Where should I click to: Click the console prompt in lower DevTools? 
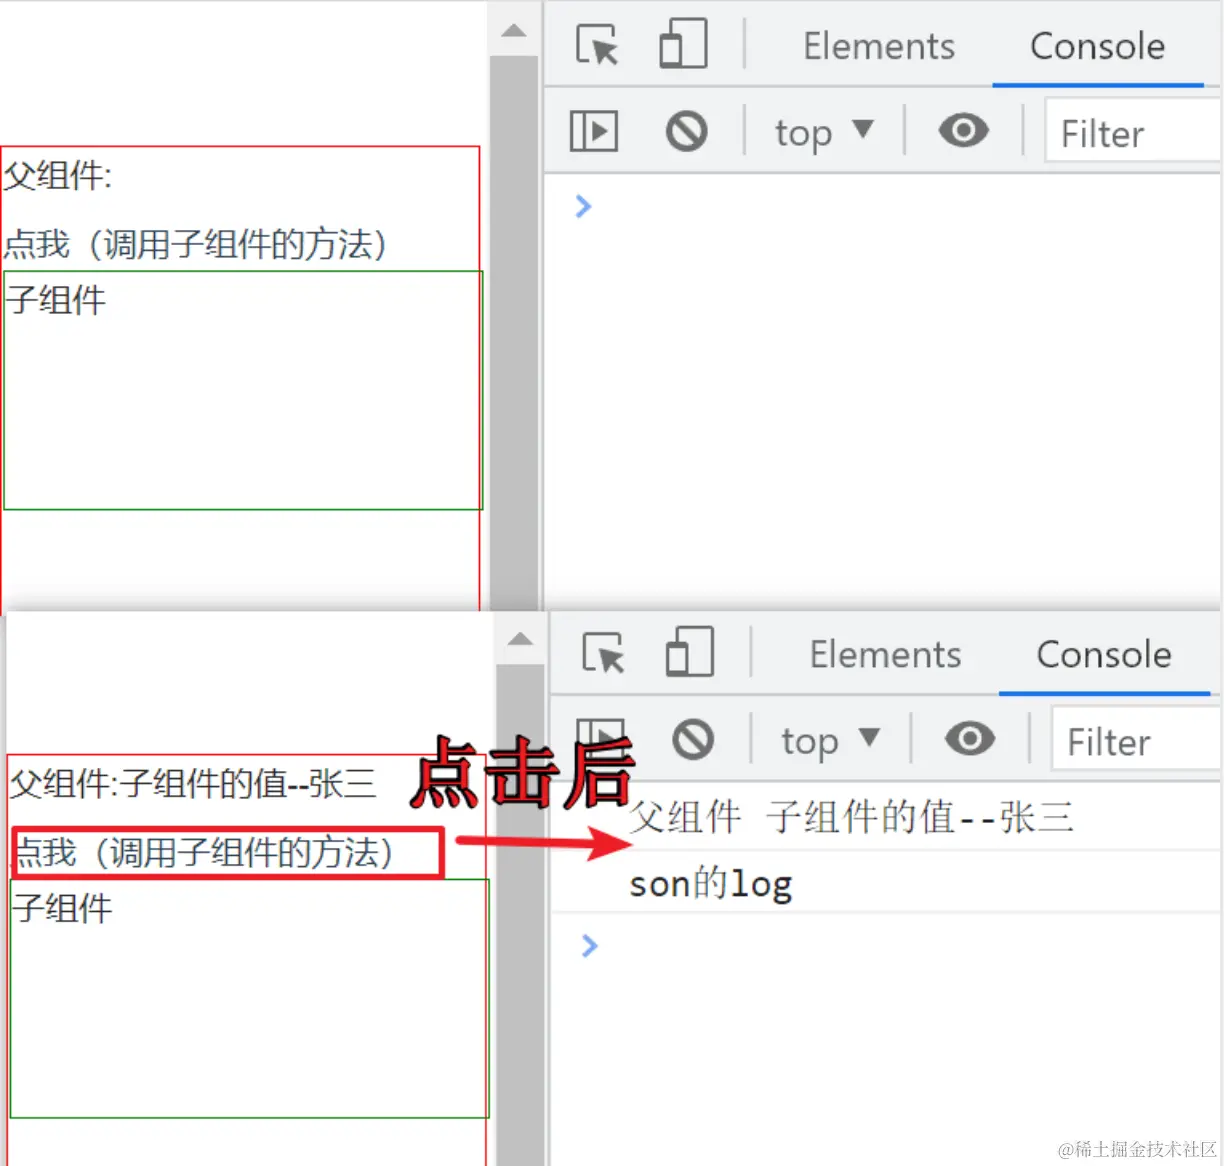click(x=590, y=945)
